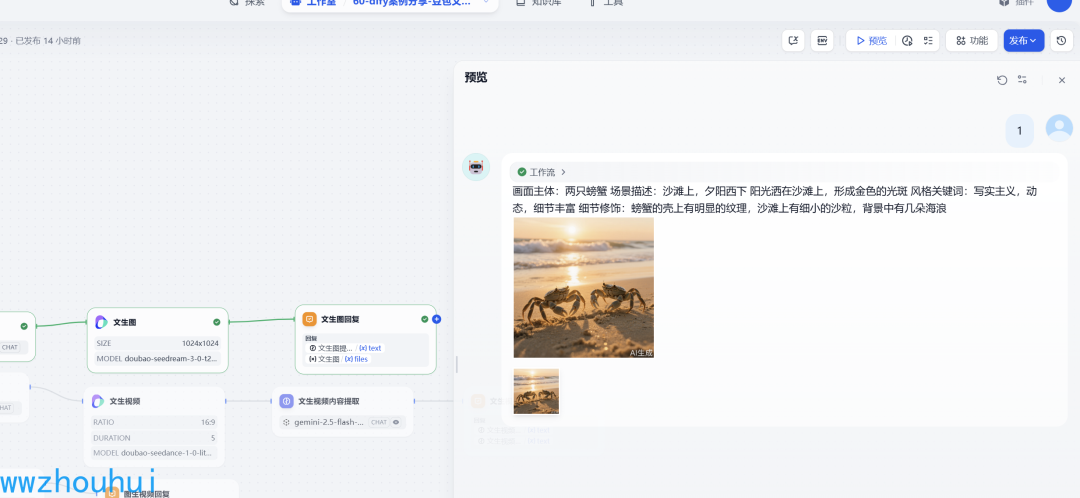Toggle the eye vision icon on gemini node
This screenshot has width=1080, height=498.
coord(396,422)
